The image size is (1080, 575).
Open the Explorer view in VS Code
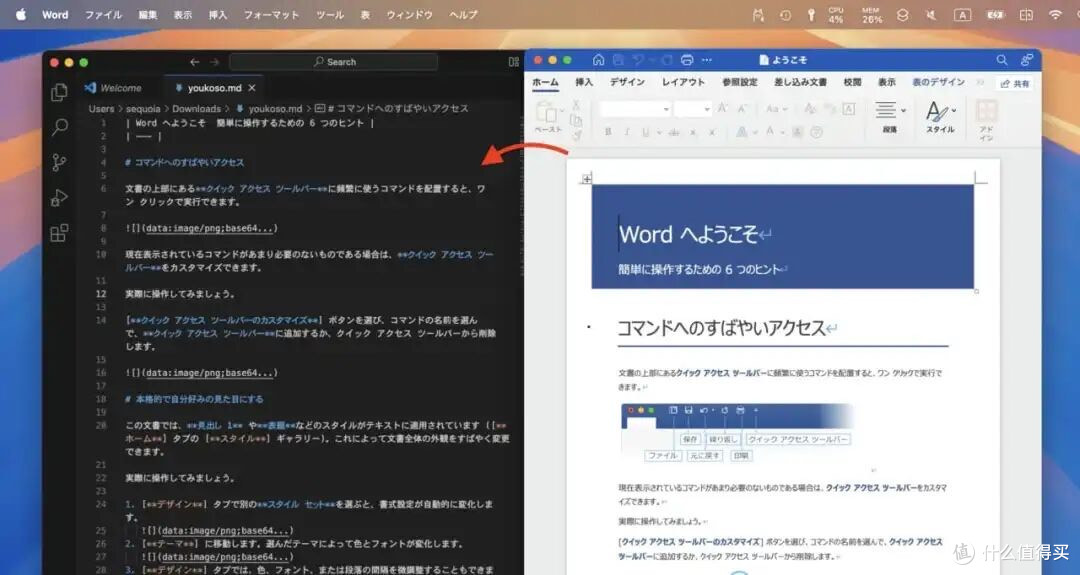(x=60, y=92)
